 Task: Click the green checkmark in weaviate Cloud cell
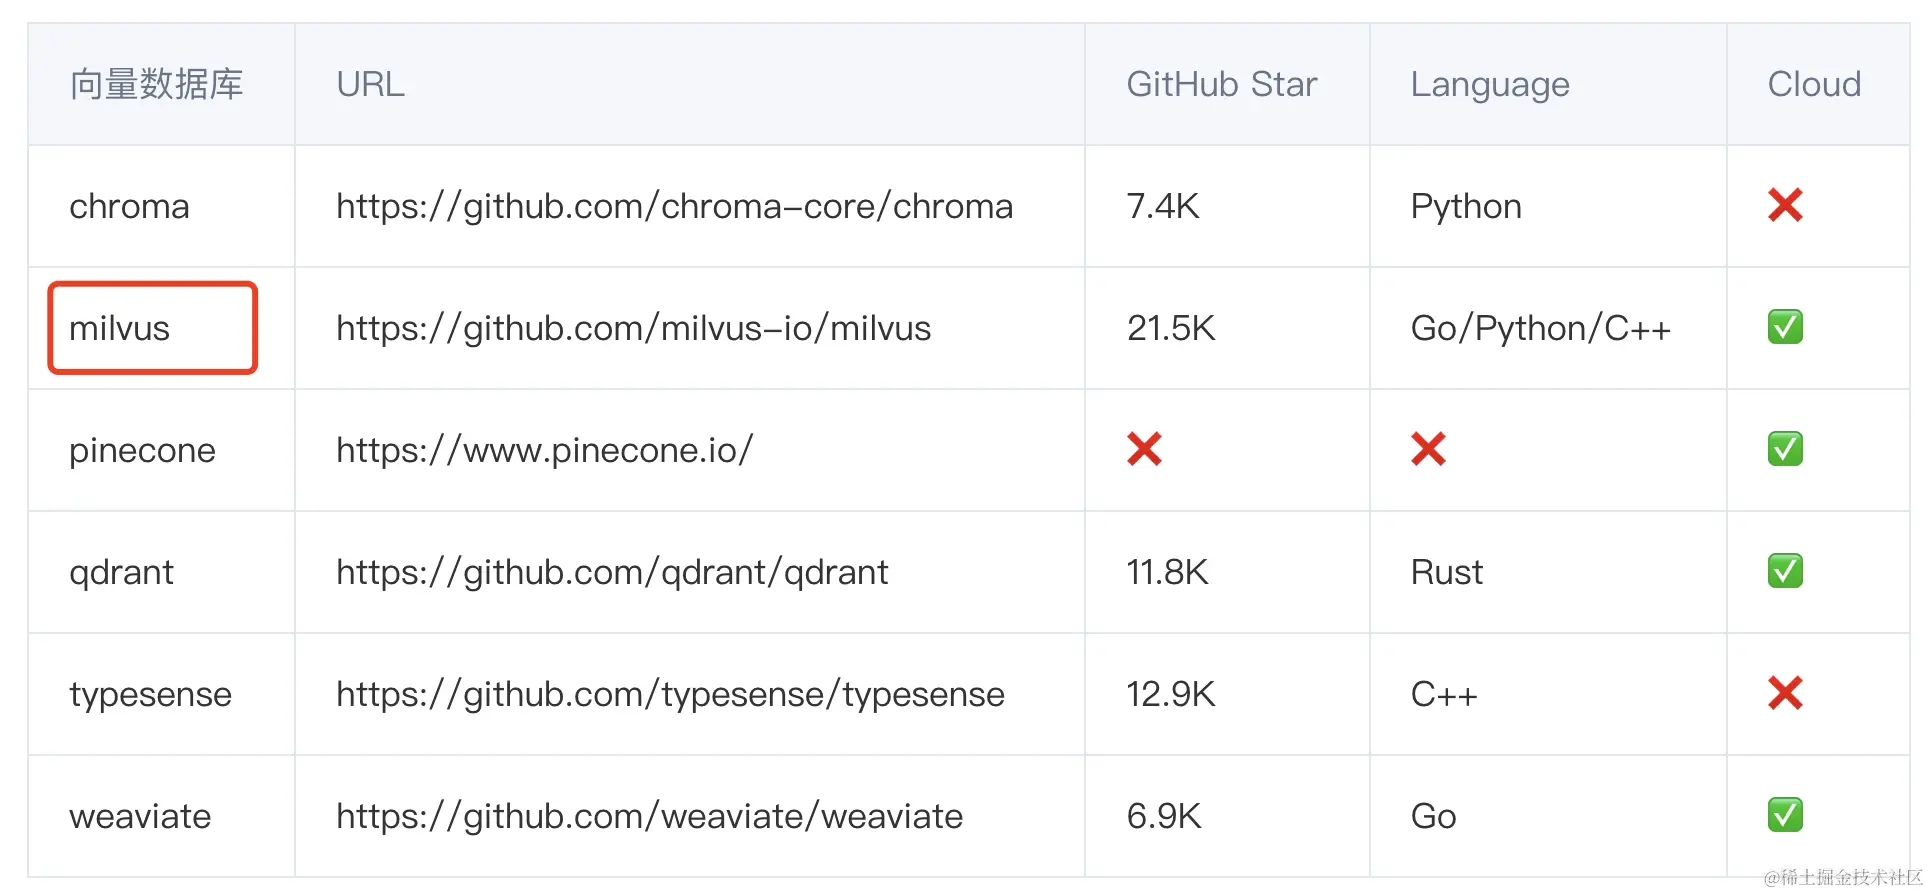[x=1785, y=816]
